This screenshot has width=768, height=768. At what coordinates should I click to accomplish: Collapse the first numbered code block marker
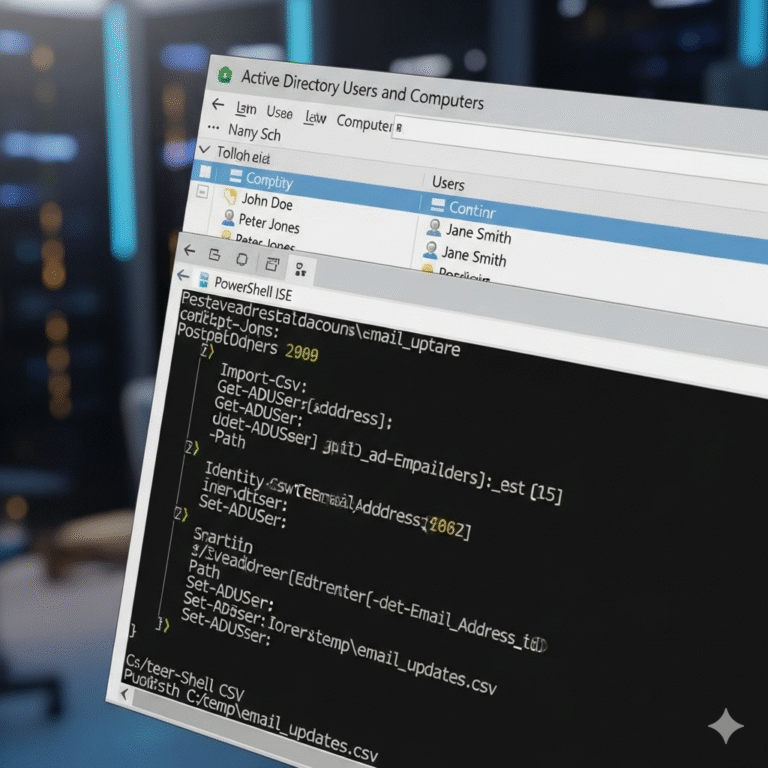pyautogui.click(x=206, y=351)
